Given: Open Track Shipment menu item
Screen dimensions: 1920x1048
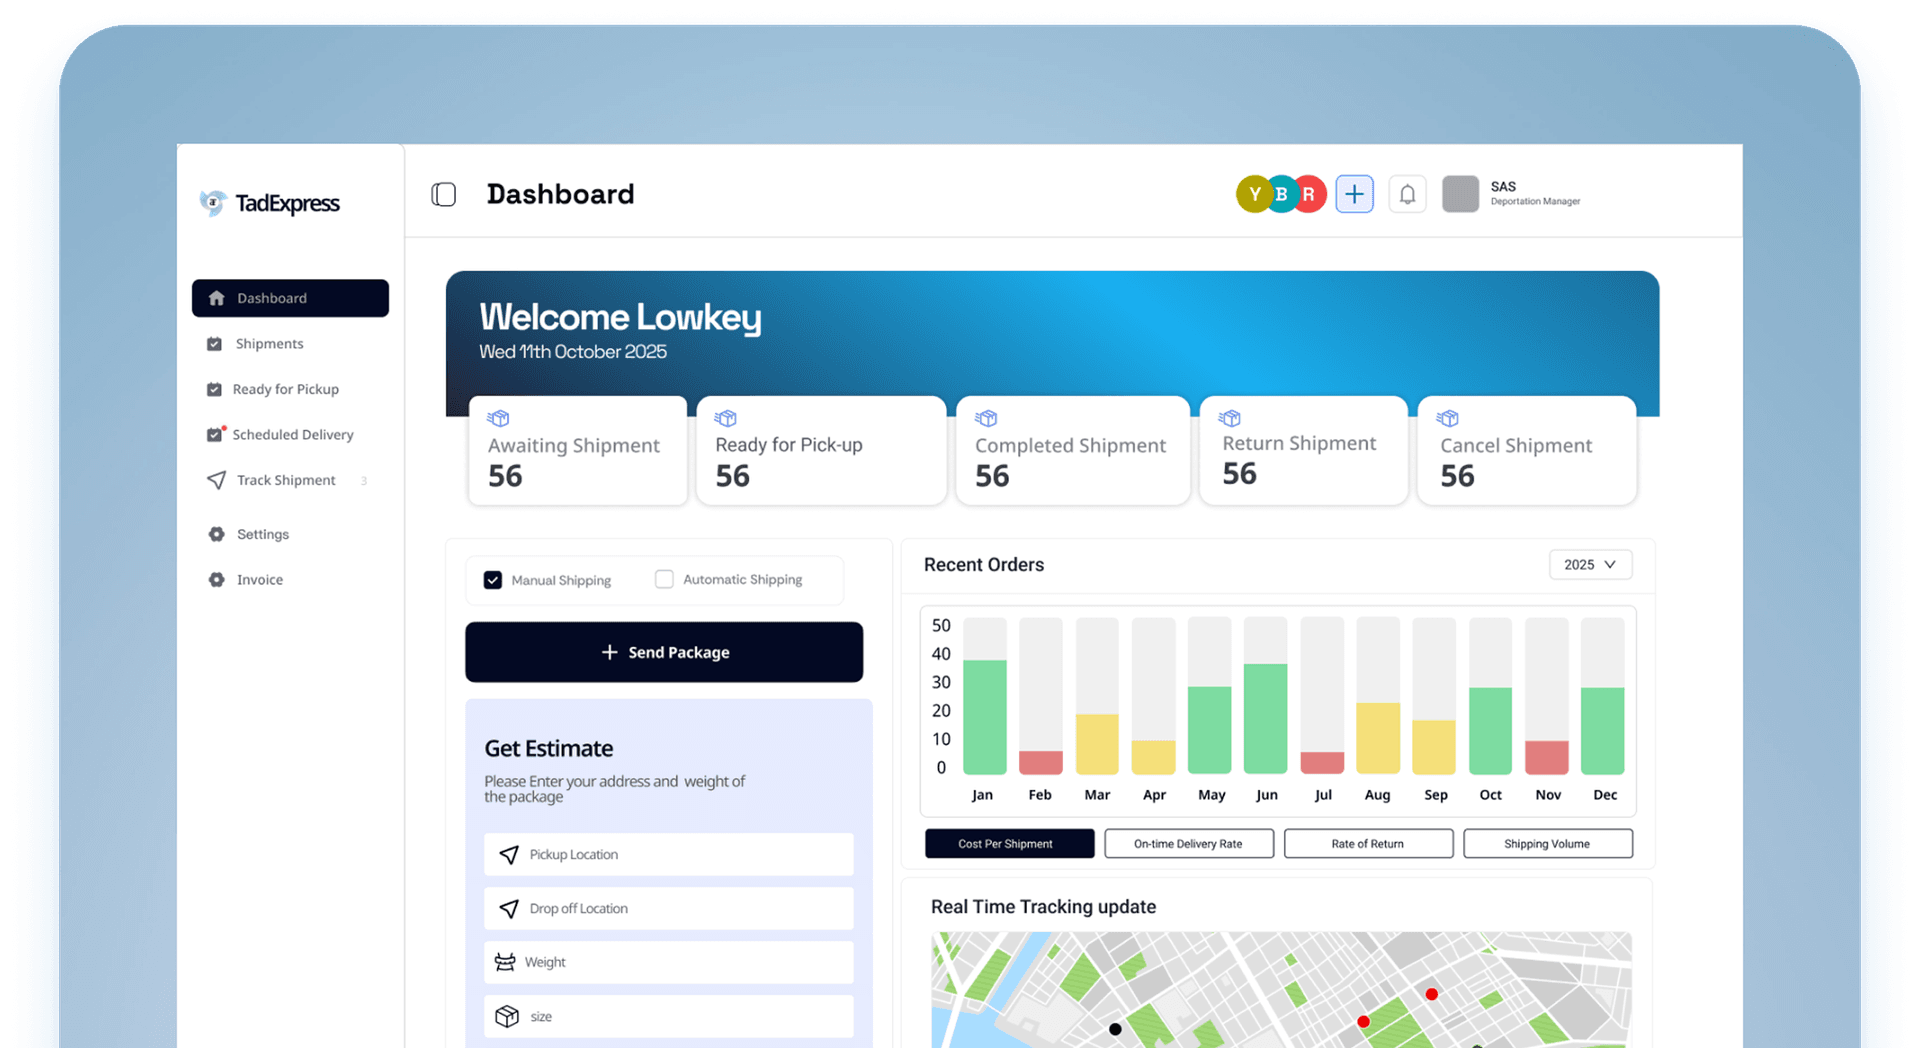Looking at the screenshot, I should [x=286, y=480].
